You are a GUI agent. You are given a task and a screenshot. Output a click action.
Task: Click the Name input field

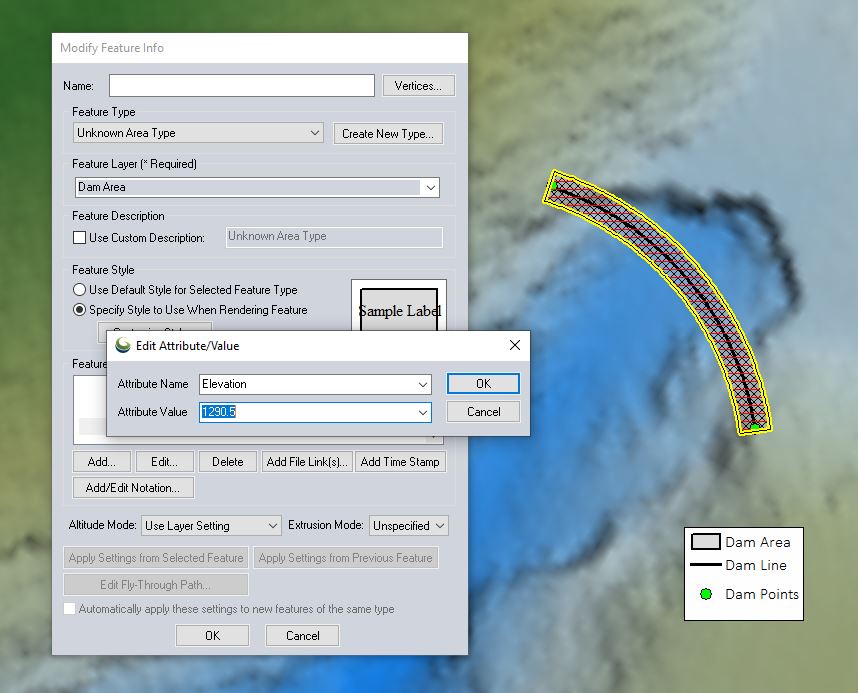pos(242,85)
